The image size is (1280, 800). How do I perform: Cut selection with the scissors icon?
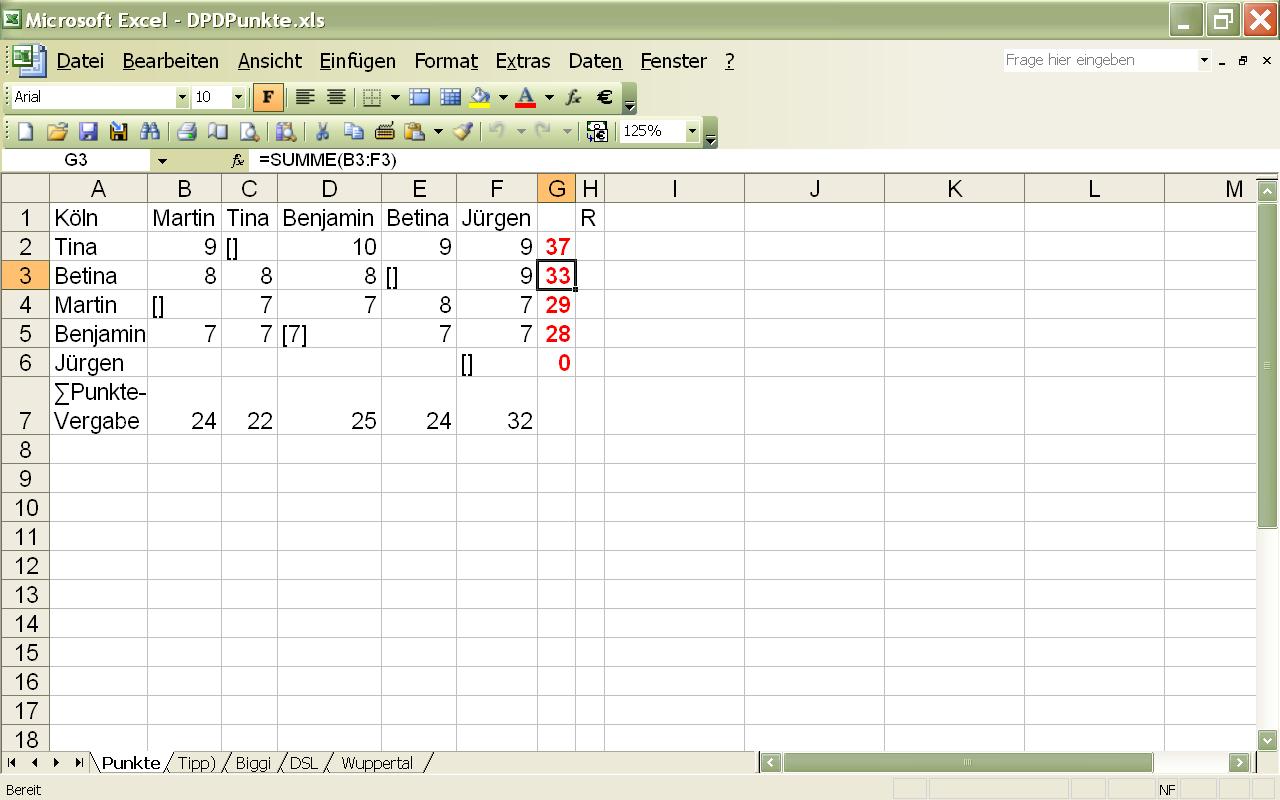[322, 131]
